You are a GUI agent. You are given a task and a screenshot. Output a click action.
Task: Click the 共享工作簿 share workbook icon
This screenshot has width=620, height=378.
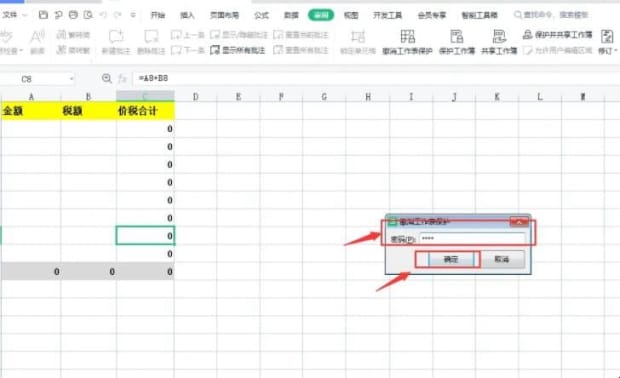click(499, 37)
